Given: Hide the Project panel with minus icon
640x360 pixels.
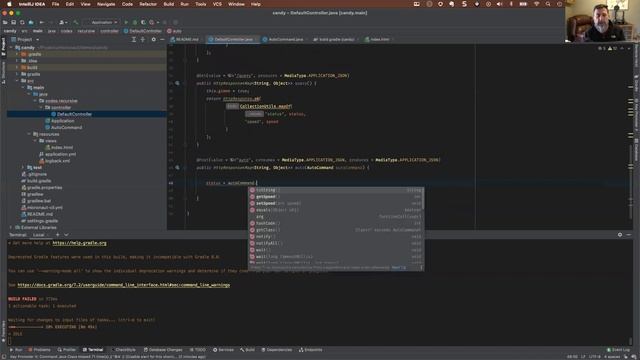Looking at the screenshot, I should coord(162,40).
